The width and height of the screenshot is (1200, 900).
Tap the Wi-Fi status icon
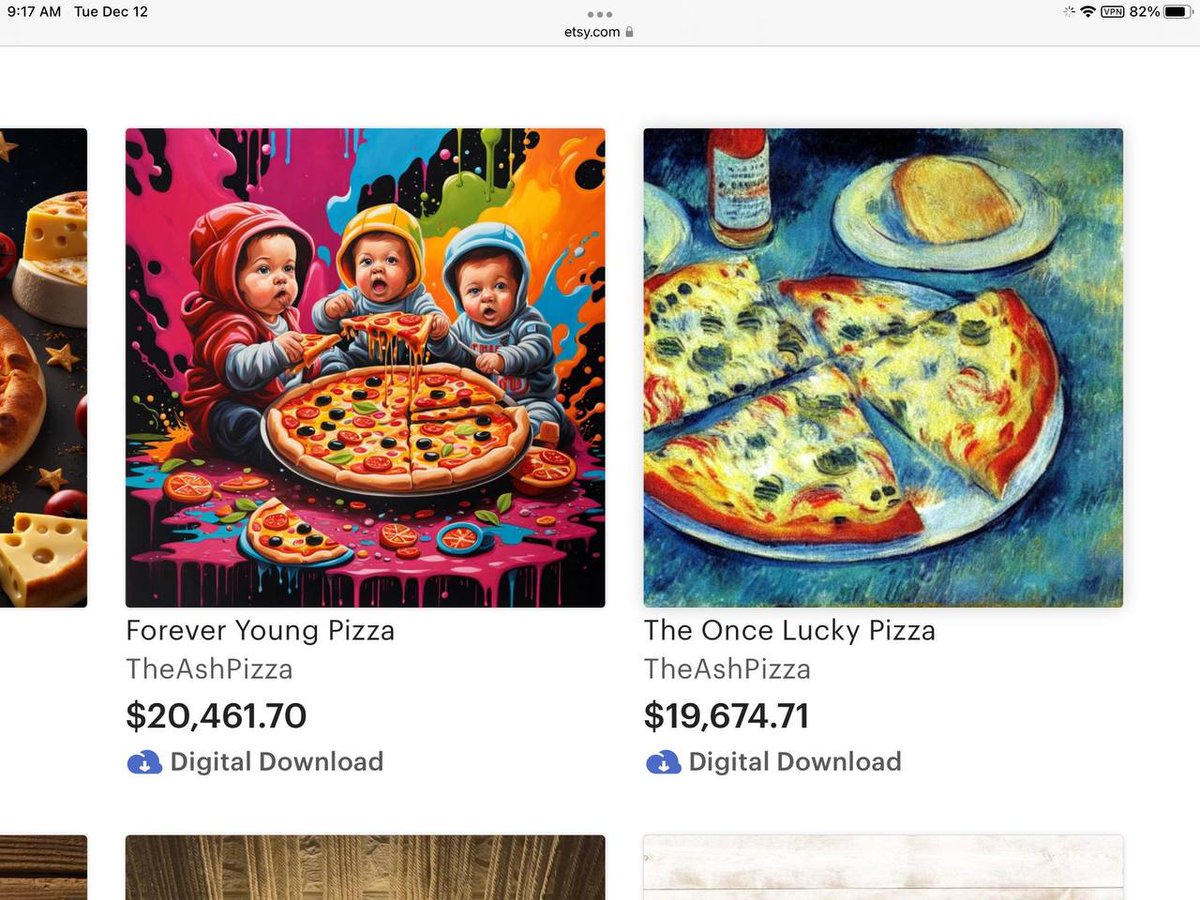1088,12
